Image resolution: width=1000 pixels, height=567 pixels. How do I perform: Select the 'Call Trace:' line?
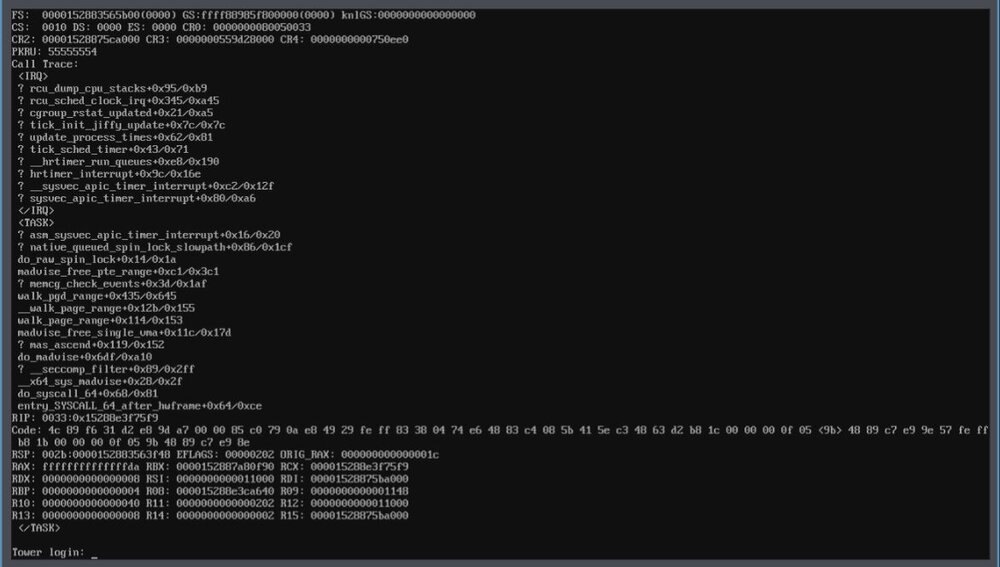(45, 64)
